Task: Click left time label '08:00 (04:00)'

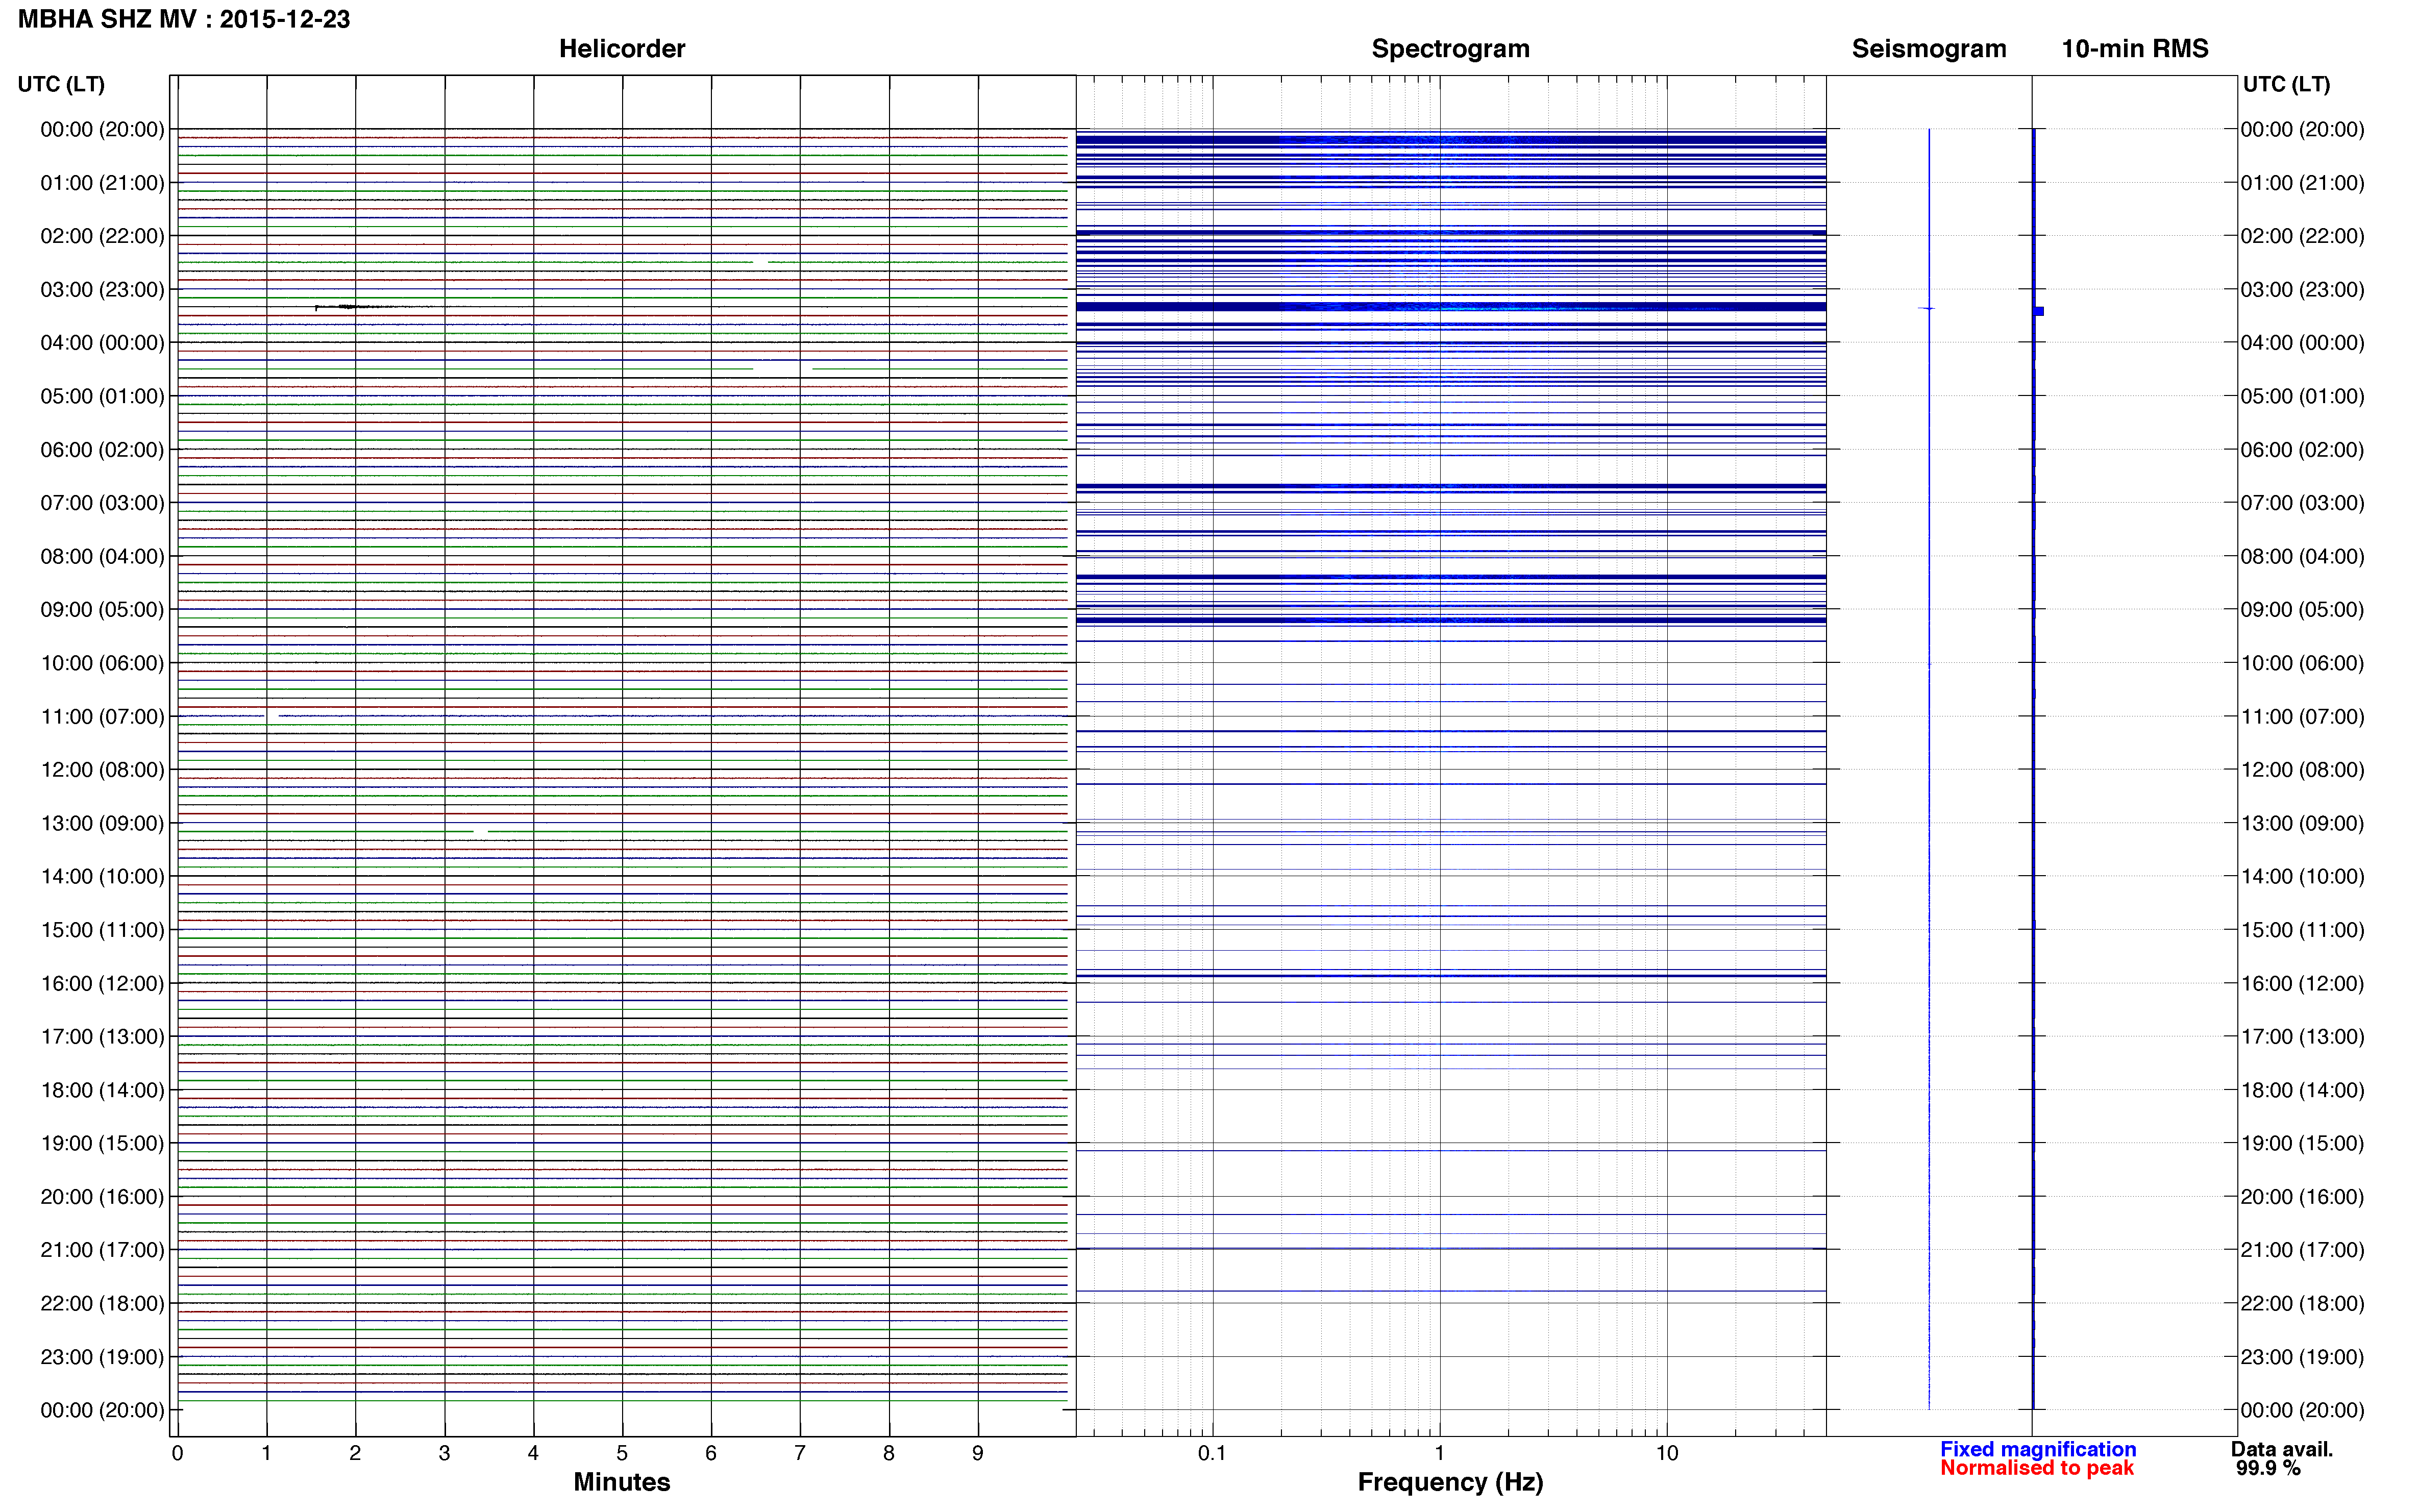Action: pyautogui.click(x=102, y=556)
